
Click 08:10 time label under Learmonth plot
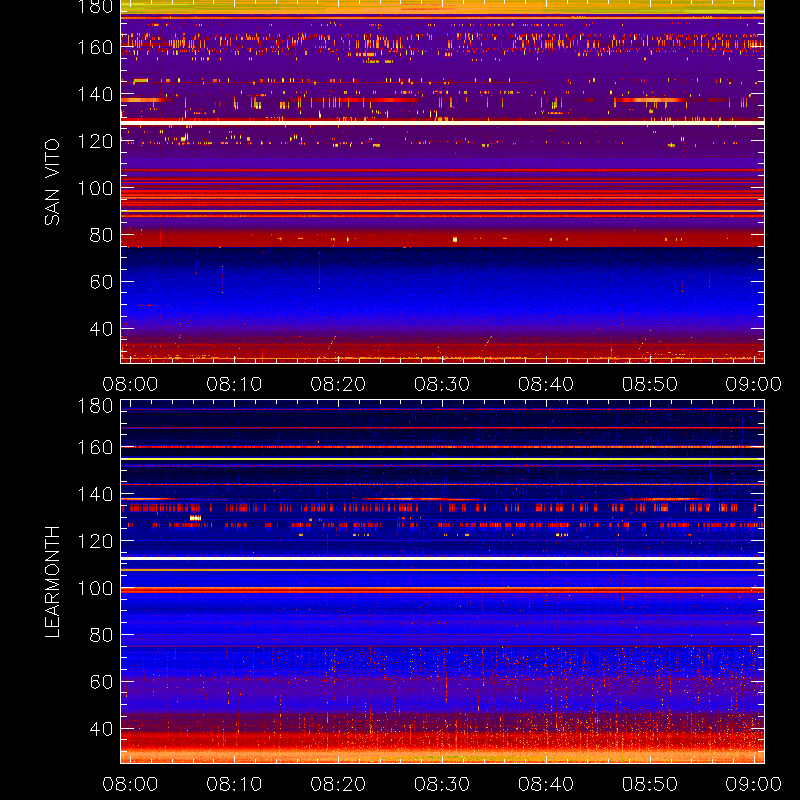[x=234, y=784]
